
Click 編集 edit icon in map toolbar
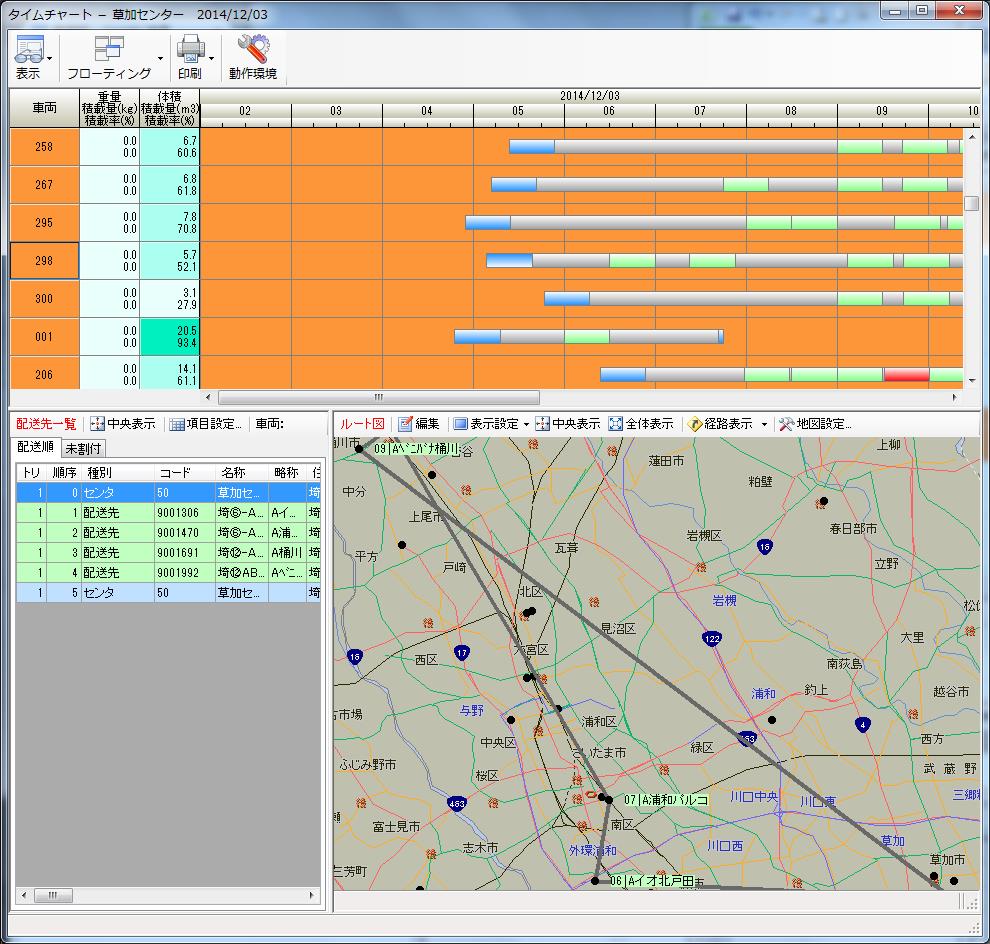[406, 424]
